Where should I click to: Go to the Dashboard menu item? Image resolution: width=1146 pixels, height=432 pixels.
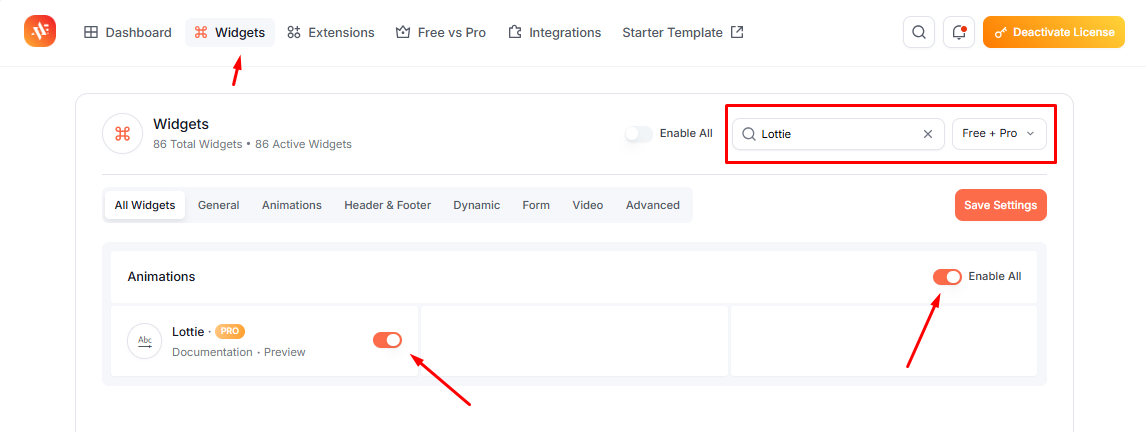click(x=128, y=32)
